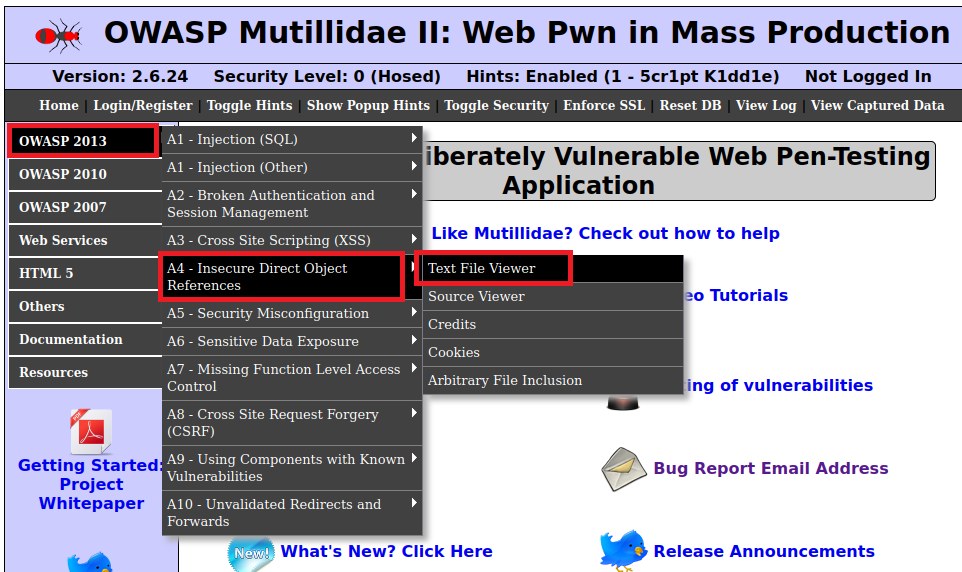Choose Arbitrary File Inclusion submenu item
The image size is (962, 572).
pos(552,381)
